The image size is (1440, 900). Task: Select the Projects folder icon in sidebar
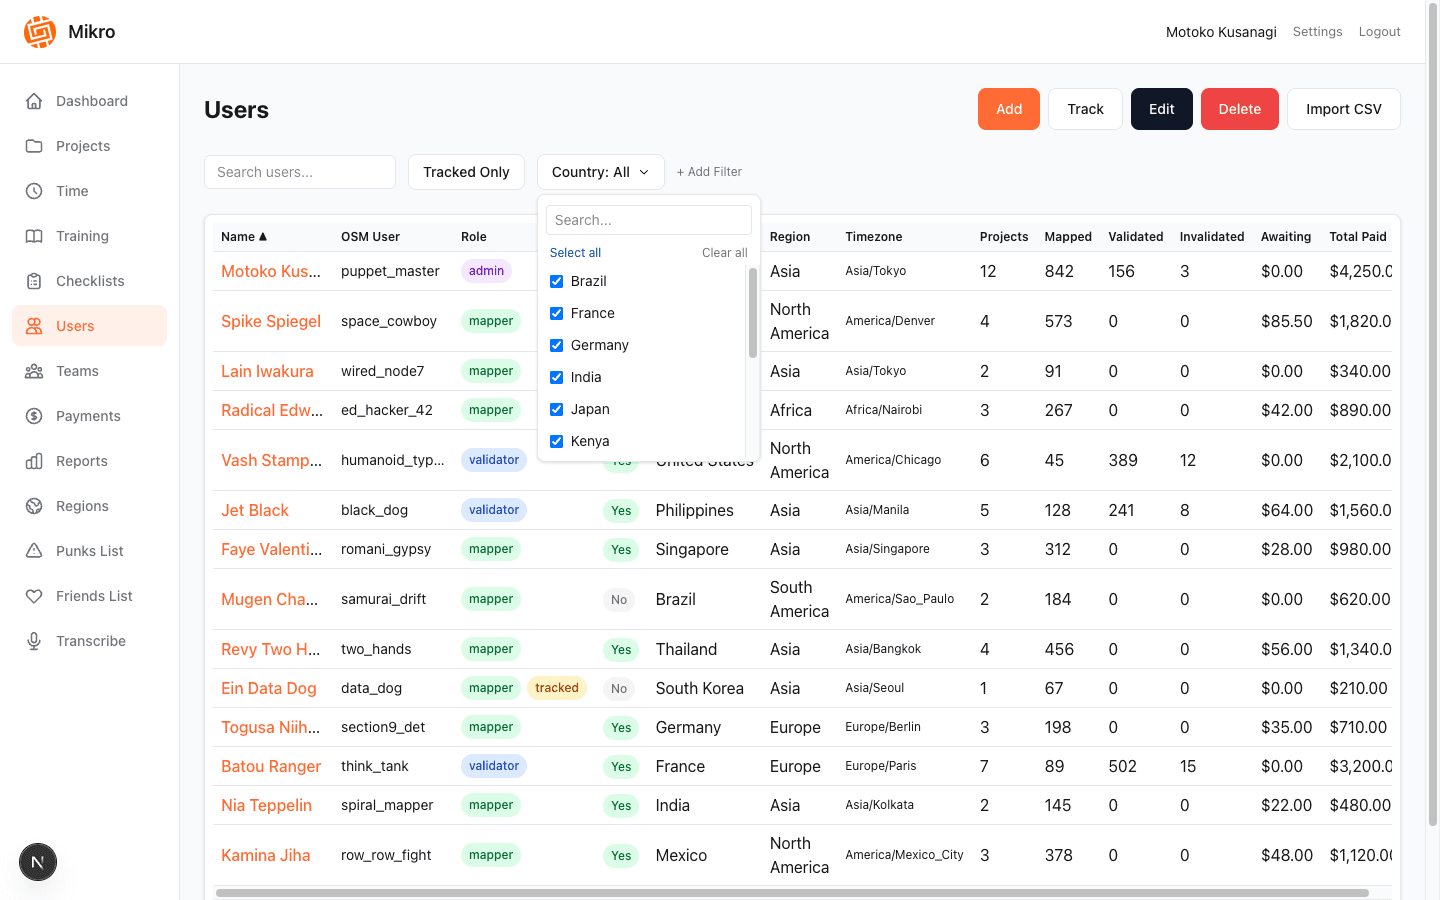[34, 146]
